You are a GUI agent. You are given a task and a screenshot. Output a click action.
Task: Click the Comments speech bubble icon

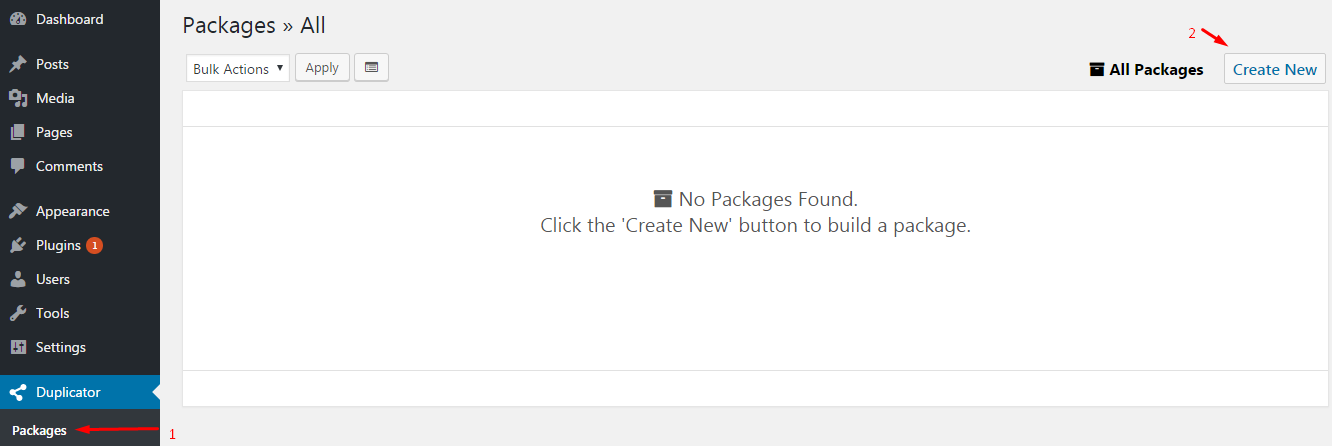click(x=18, y=167)
